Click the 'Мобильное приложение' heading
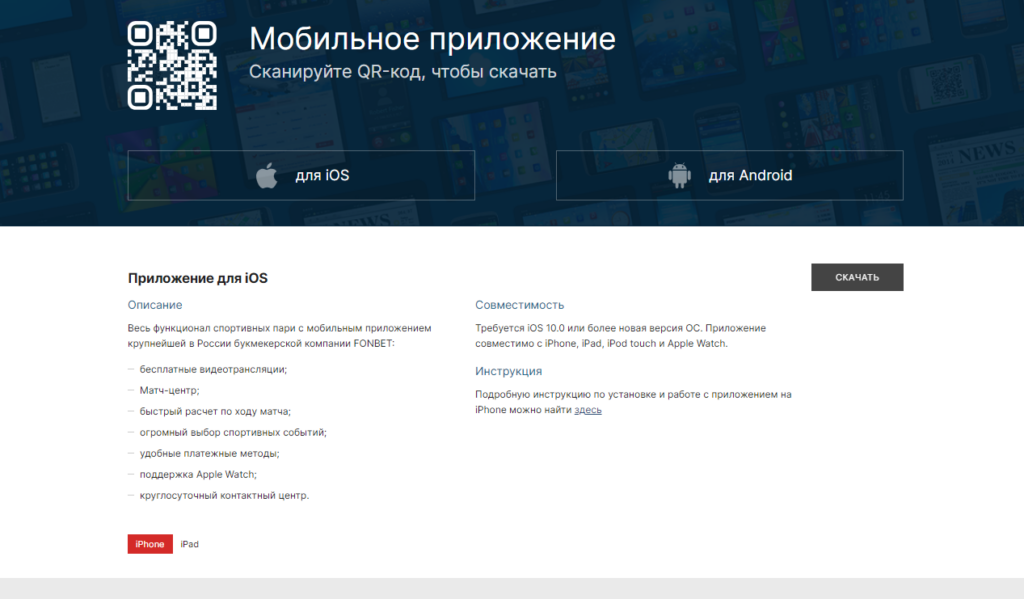The width and height of the screenshot is (1024, 599). pyautogui.click(x=432, y=39)
